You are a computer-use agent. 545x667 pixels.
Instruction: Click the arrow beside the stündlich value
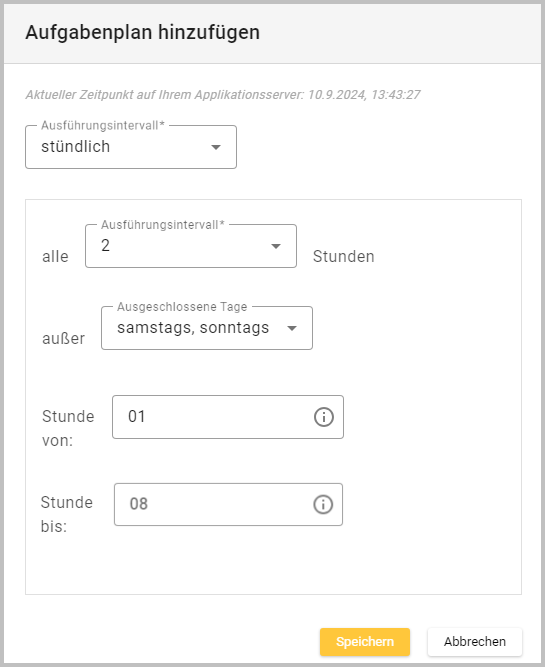(x=216, y=147)
